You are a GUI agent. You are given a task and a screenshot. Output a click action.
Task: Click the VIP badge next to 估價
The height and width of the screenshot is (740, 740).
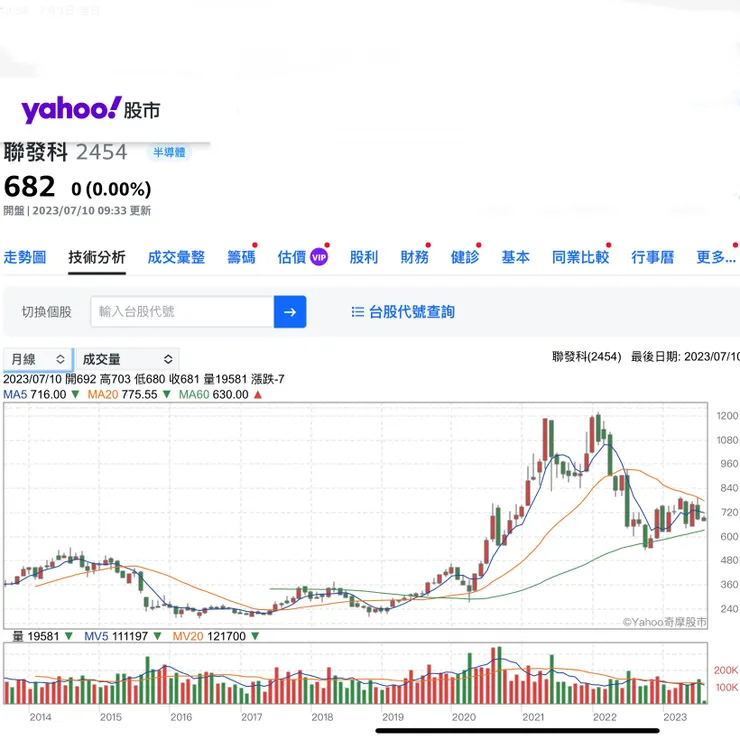tap(319, 258)
